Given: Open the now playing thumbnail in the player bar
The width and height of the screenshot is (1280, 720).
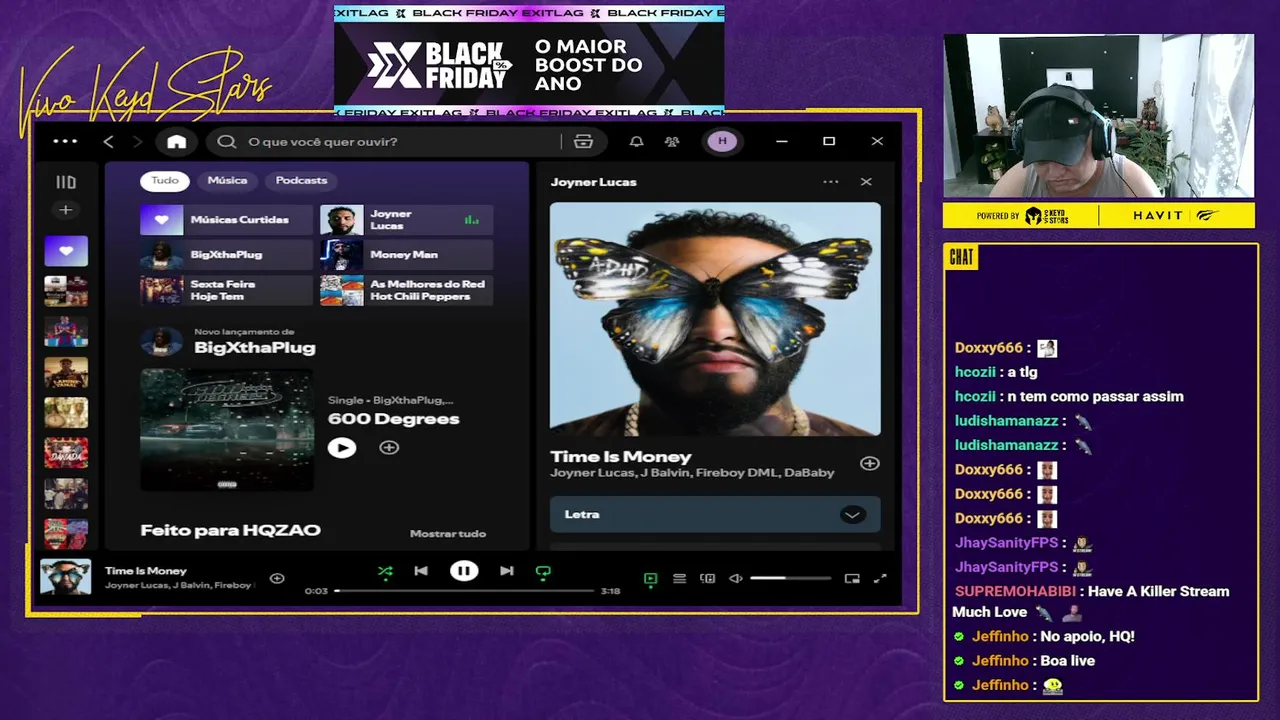Looking at the screenshot, I should (x=66, y=577).
